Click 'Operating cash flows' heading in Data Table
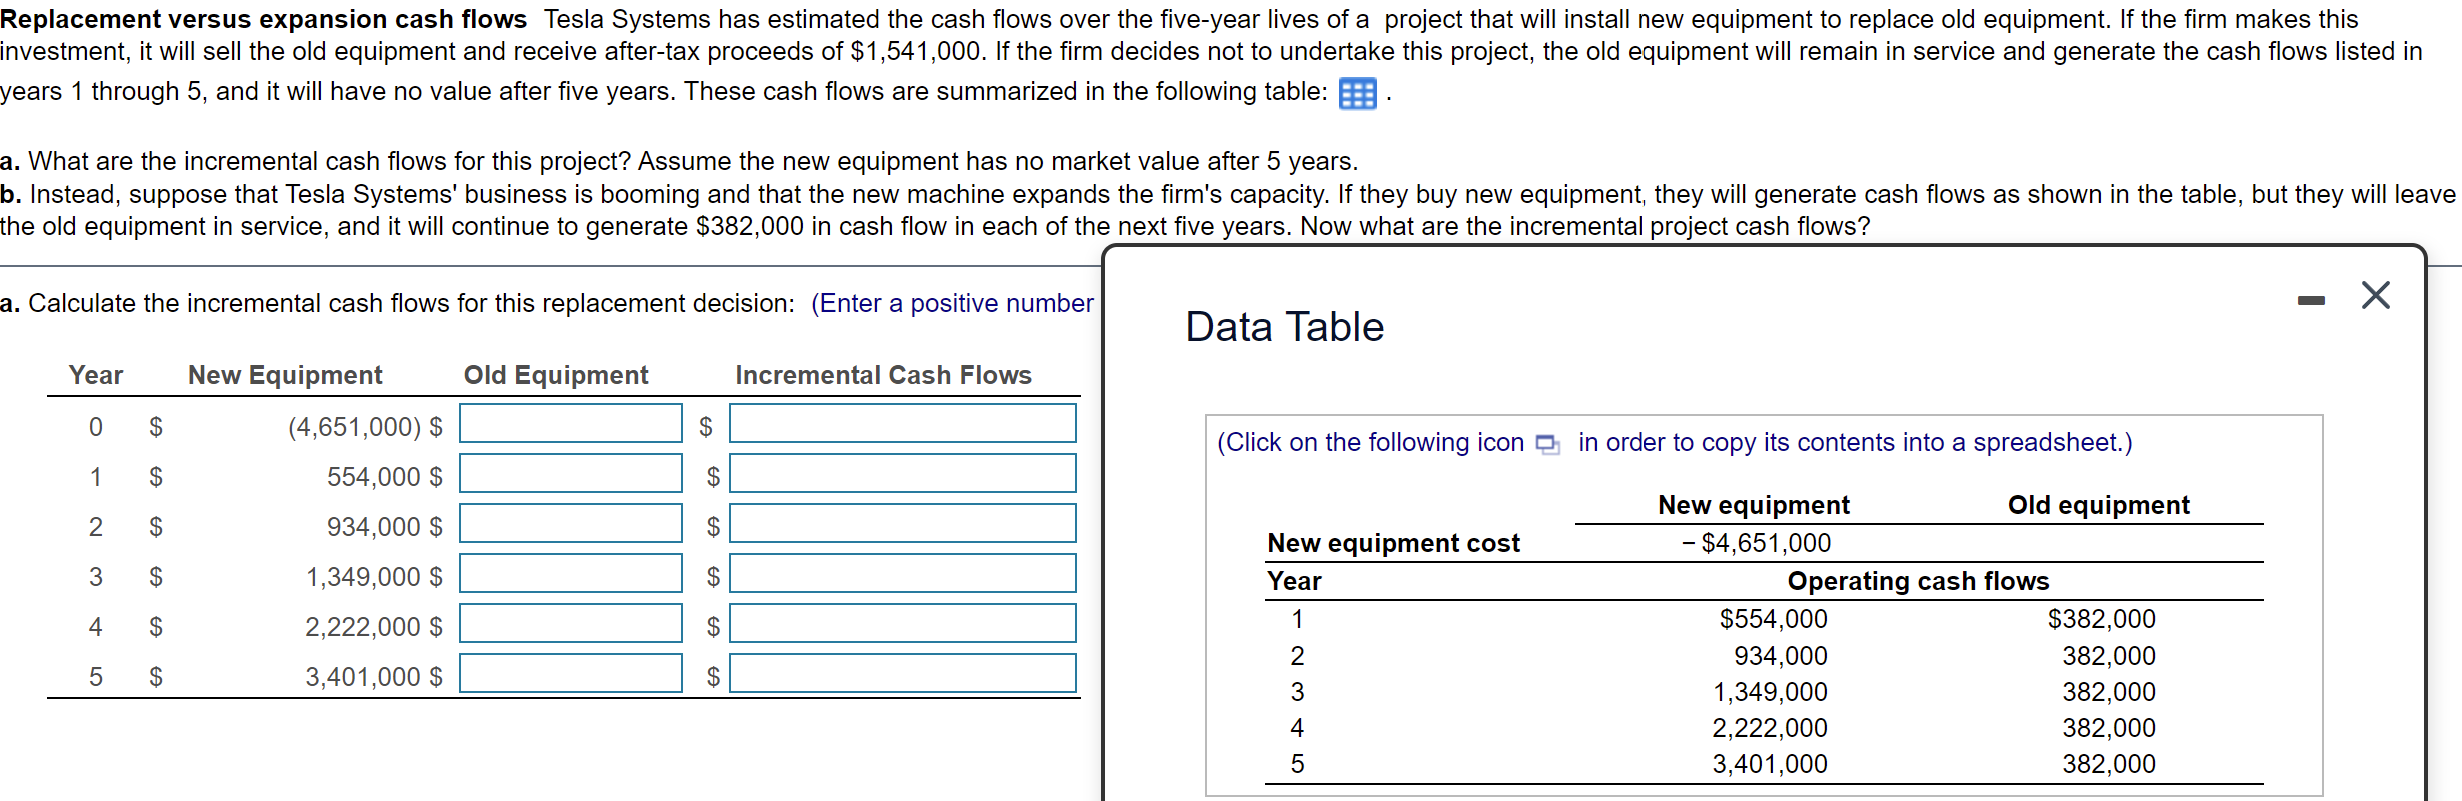2462x801 pixels. 1918,581
